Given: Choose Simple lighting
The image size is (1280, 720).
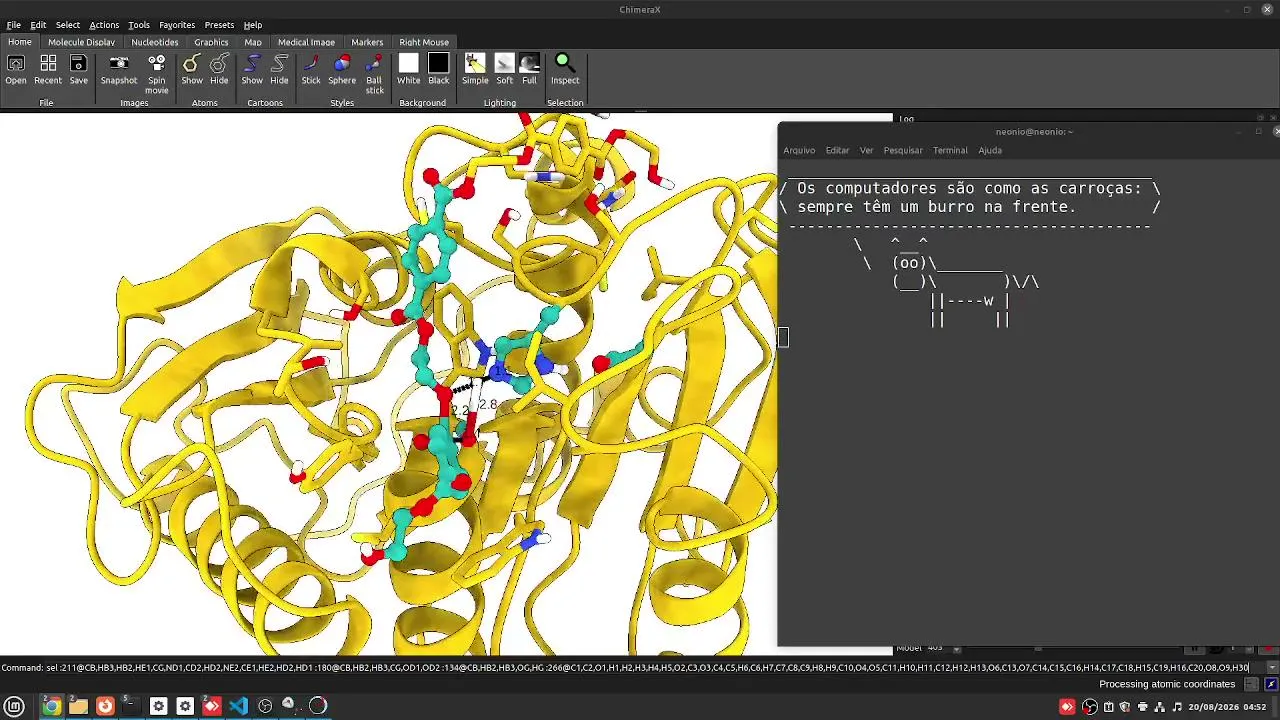Looking at the screenshot, I should pos(475,63).
